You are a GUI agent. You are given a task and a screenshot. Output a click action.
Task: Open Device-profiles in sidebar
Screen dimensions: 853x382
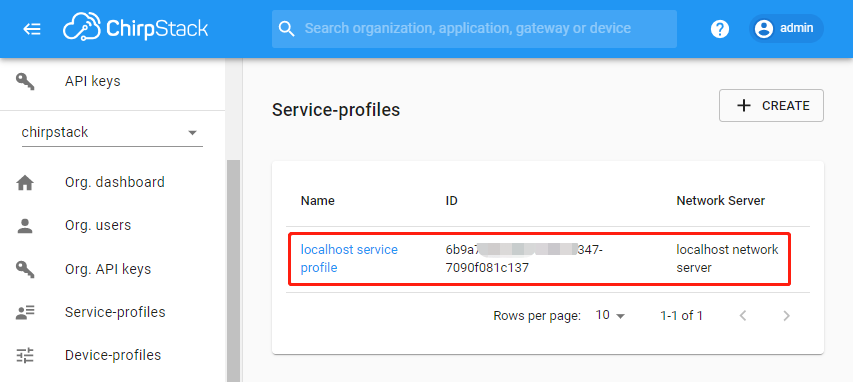point(113,355)
